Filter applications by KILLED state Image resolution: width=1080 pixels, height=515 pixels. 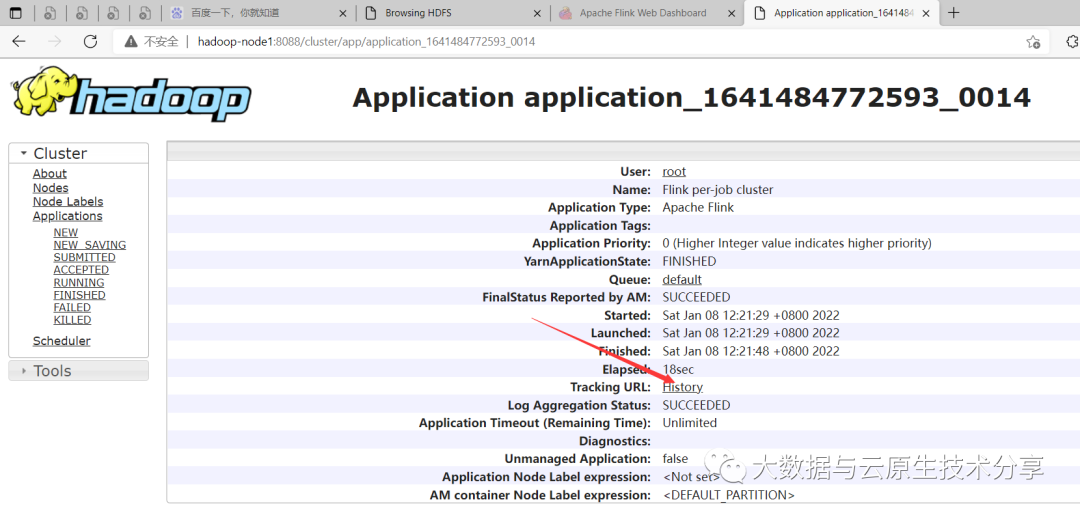[x=72, y=320]
